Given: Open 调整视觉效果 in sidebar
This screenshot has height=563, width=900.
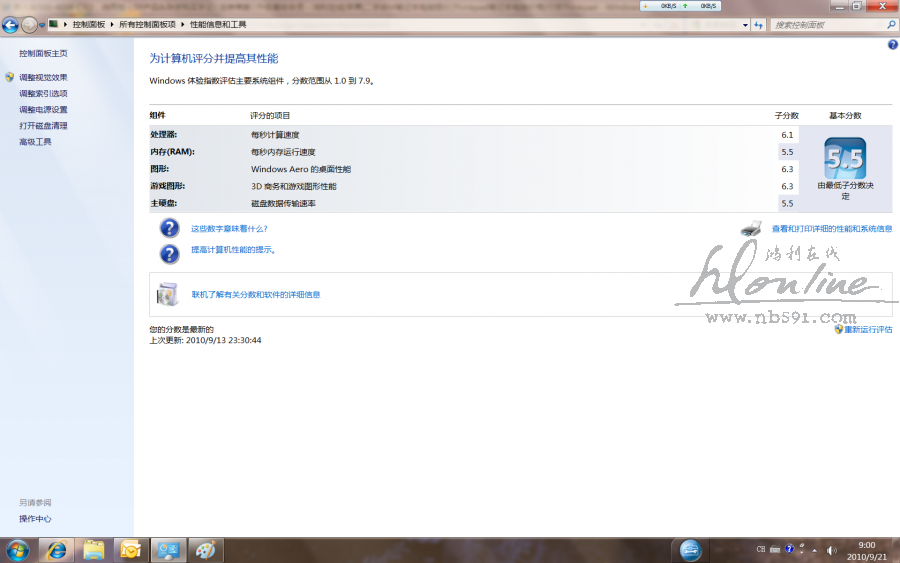Looking at the screenshot, I should 43,77.
